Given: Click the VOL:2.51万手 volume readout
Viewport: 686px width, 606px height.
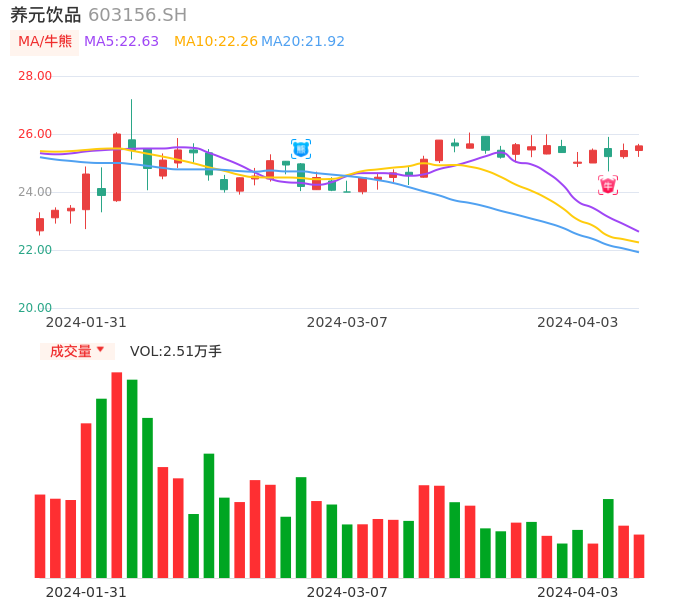Looking at the screenshot, I should (176, 351).
